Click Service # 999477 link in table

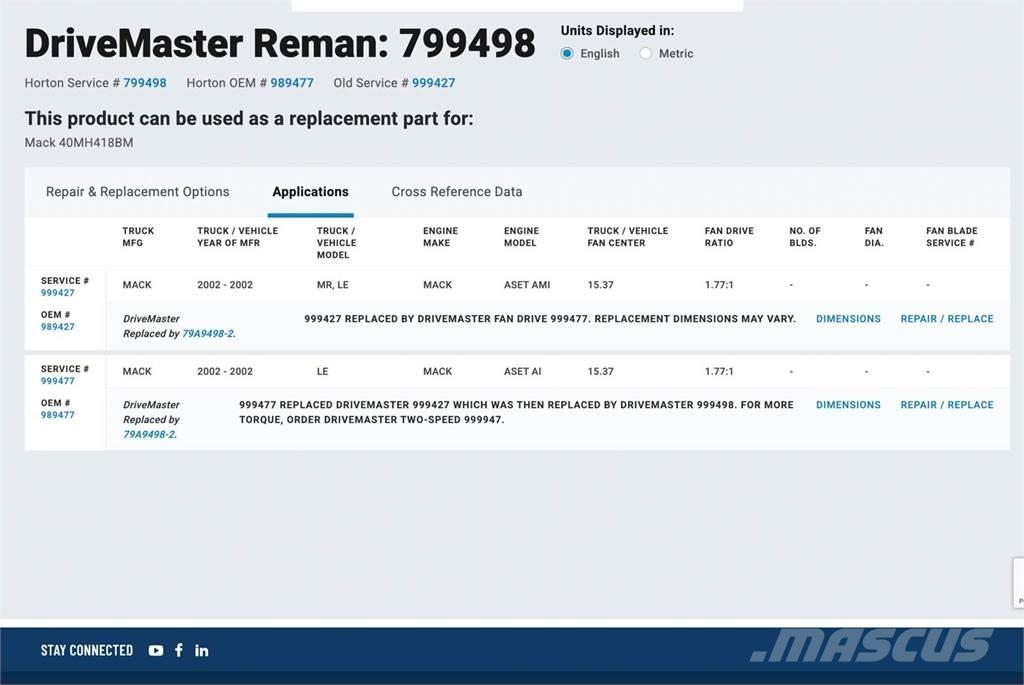tap(58, 381)
